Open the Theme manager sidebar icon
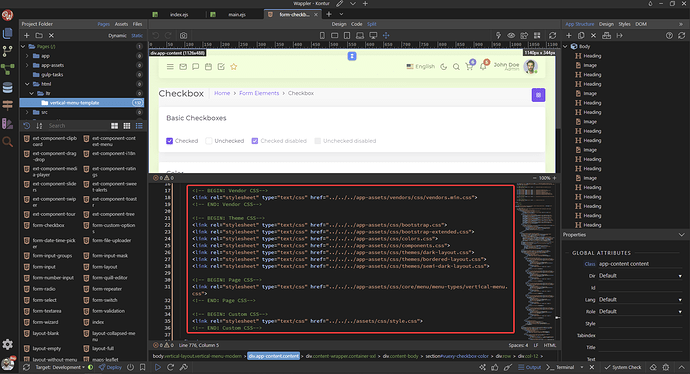 coord(7,124)
